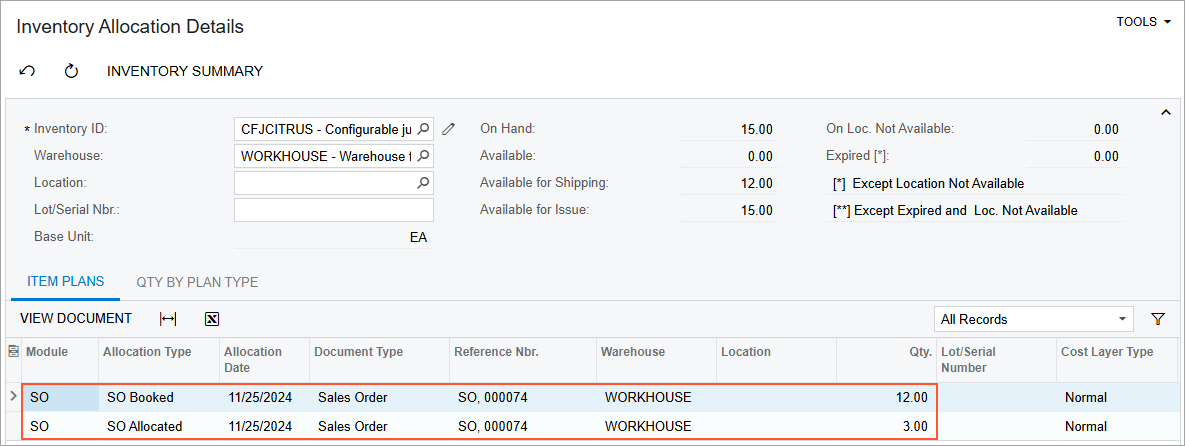The image size is (1185, 446).
Task: Click the VIEW DOCUMENT button
Action: [76, 318]
